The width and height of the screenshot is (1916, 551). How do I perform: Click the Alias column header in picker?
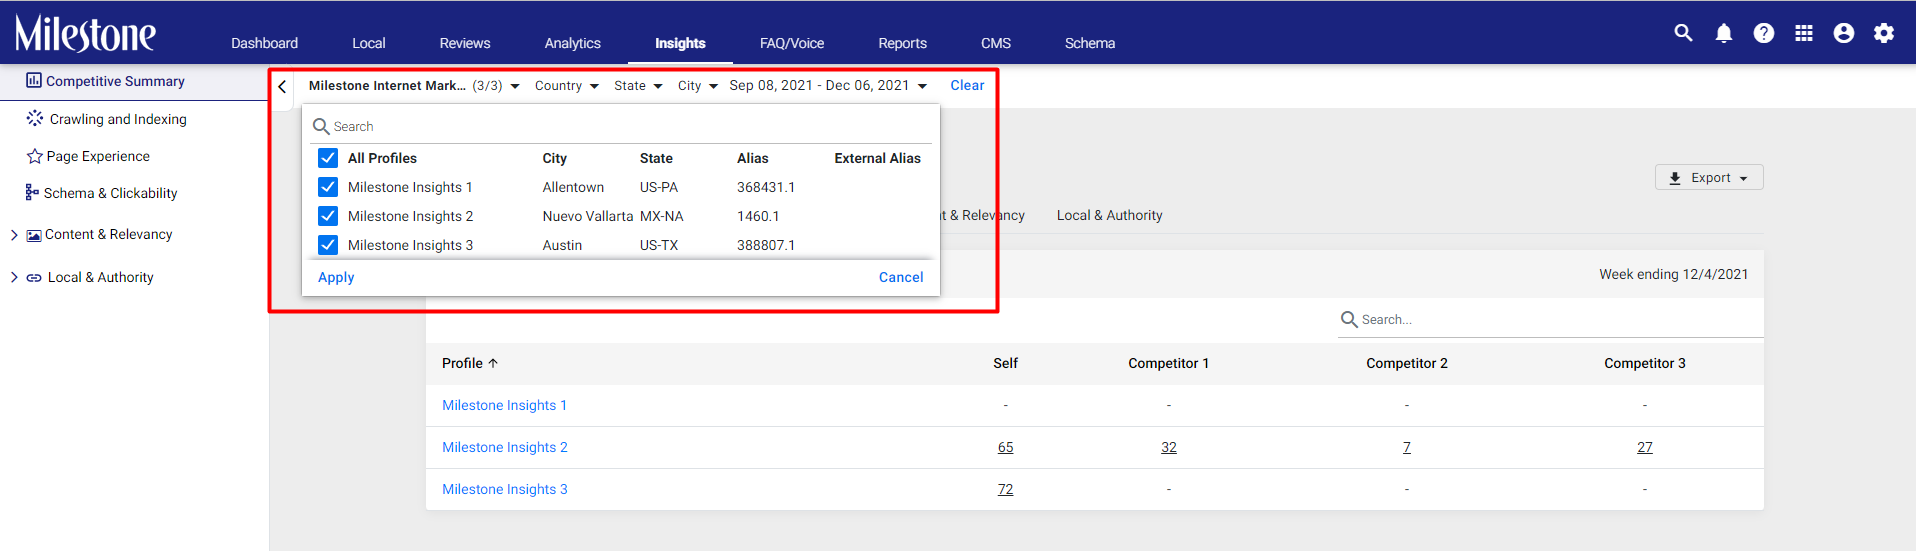[x=753, y=158]
